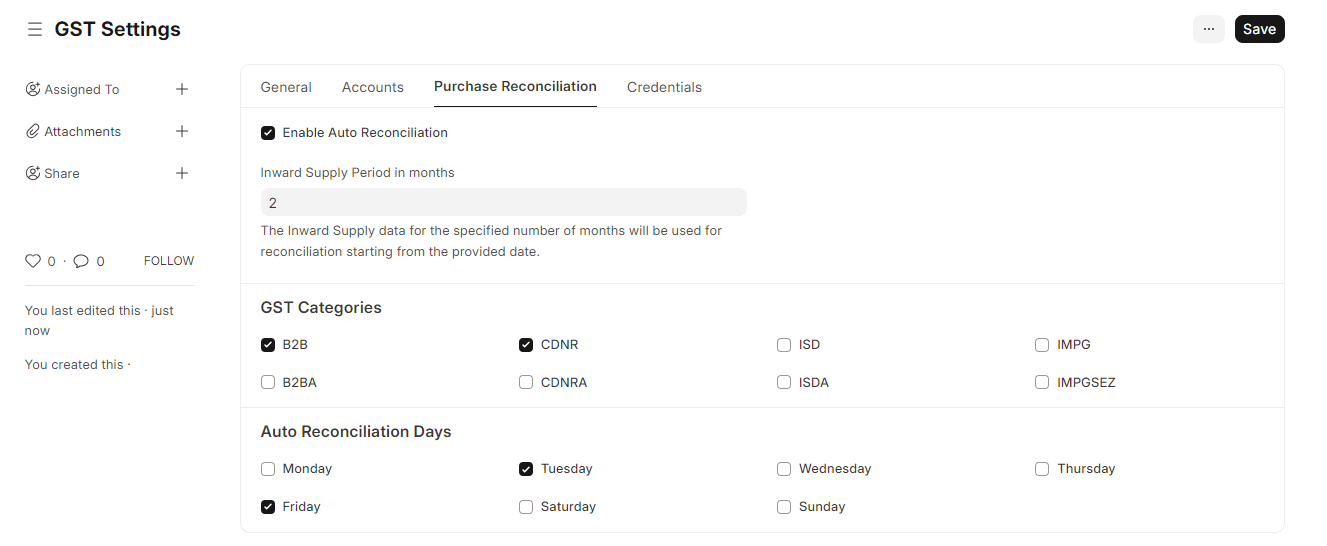Uncheck the CDNR category
Viewport: 1327px width, 546px height.
pyautogui.click(x=526, y=345)
